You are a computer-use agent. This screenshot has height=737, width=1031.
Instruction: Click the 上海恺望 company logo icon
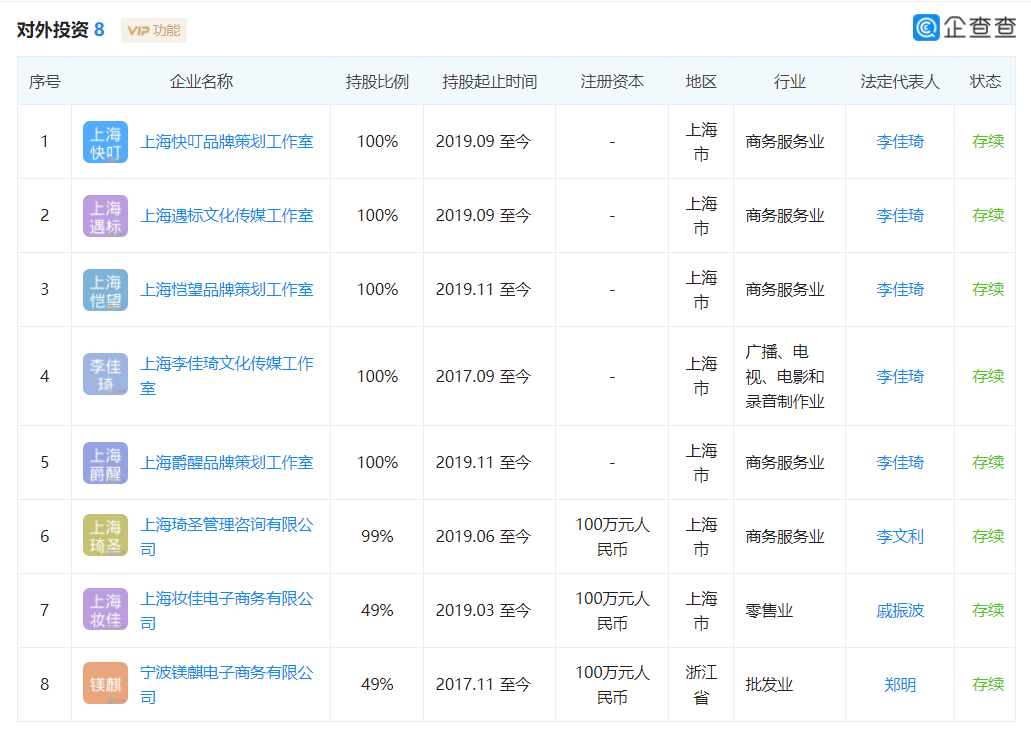105,290
